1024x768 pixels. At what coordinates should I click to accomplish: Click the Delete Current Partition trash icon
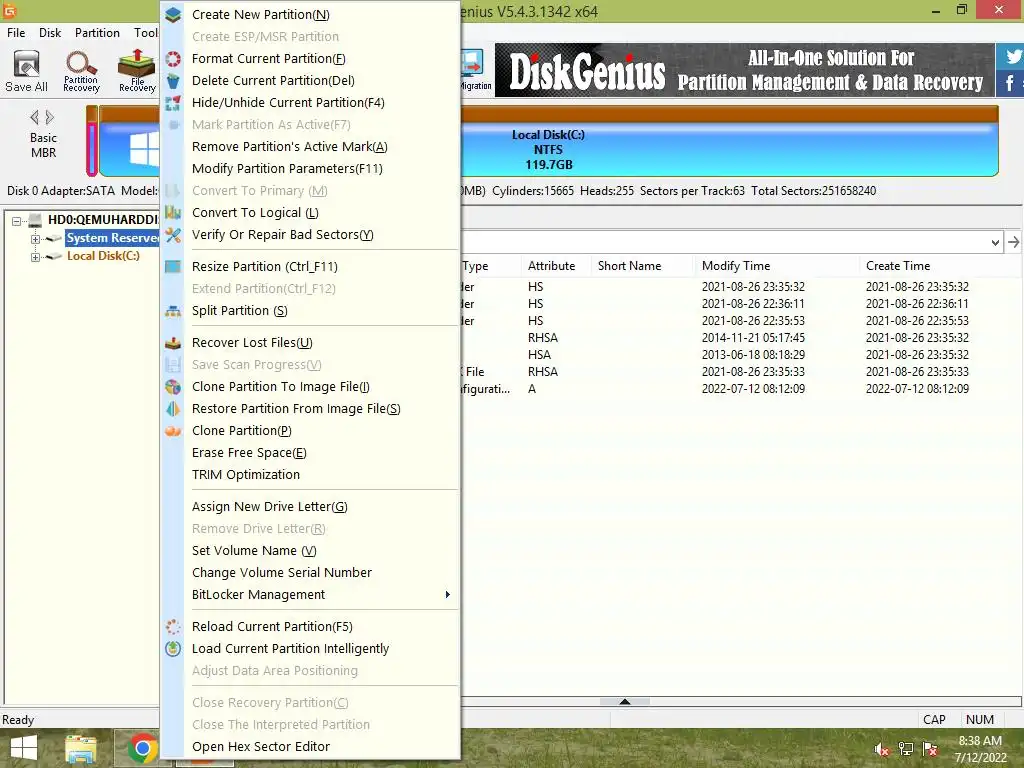pos(173,81)
